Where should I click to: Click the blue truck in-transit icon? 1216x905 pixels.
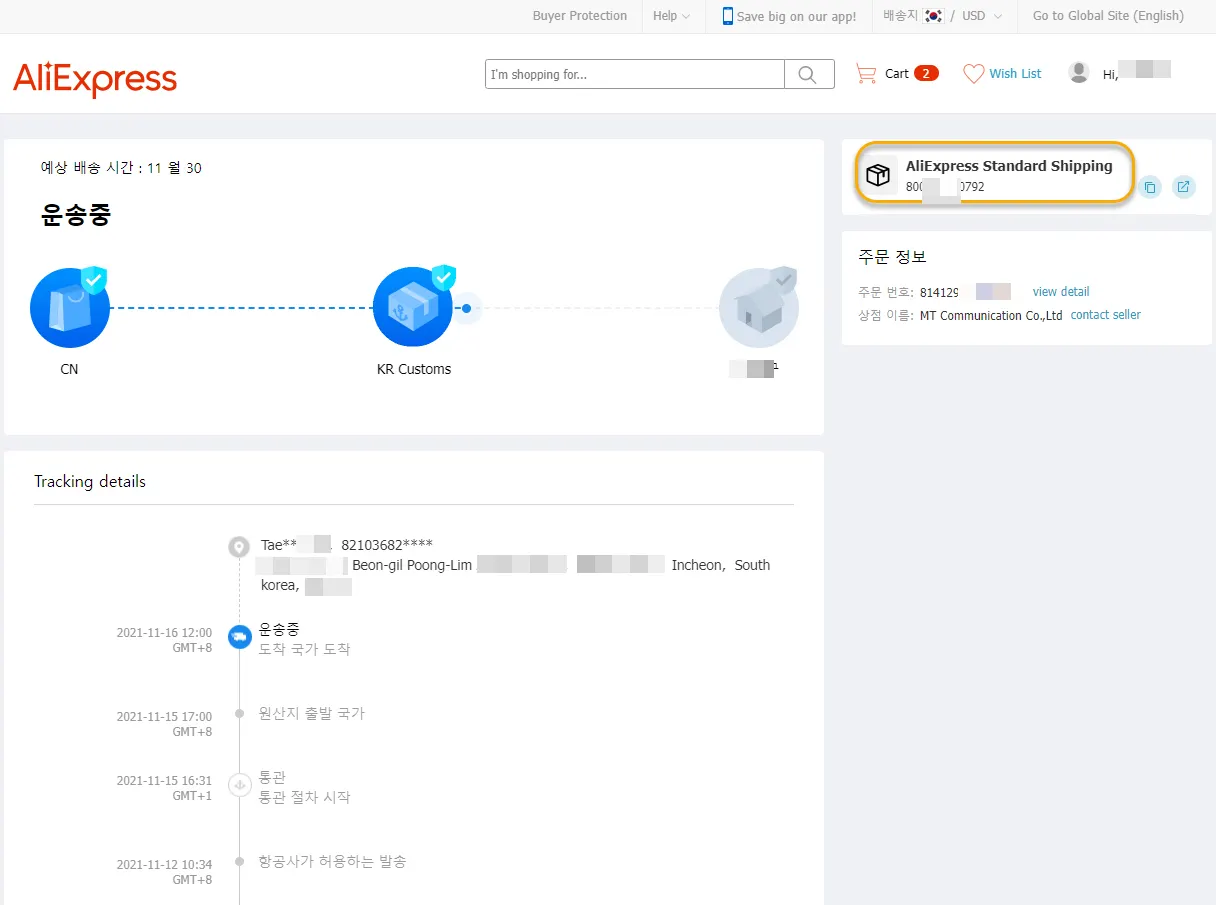point(239,637)
